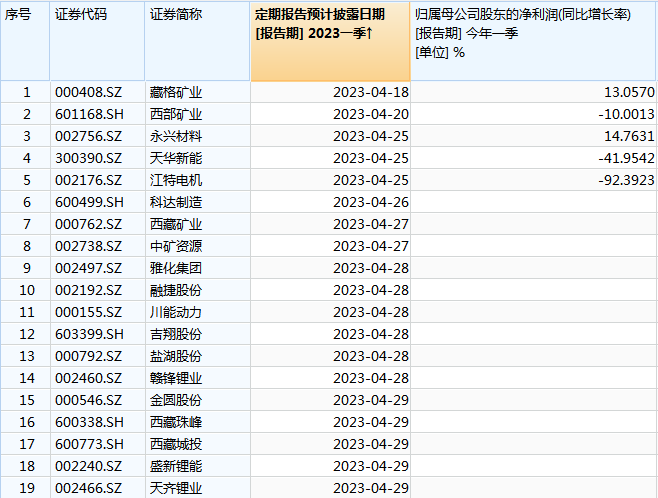This screenshot has width=658, height=498.
Task: Click security name 藏格矿业
Action: (x=176, y=92)
